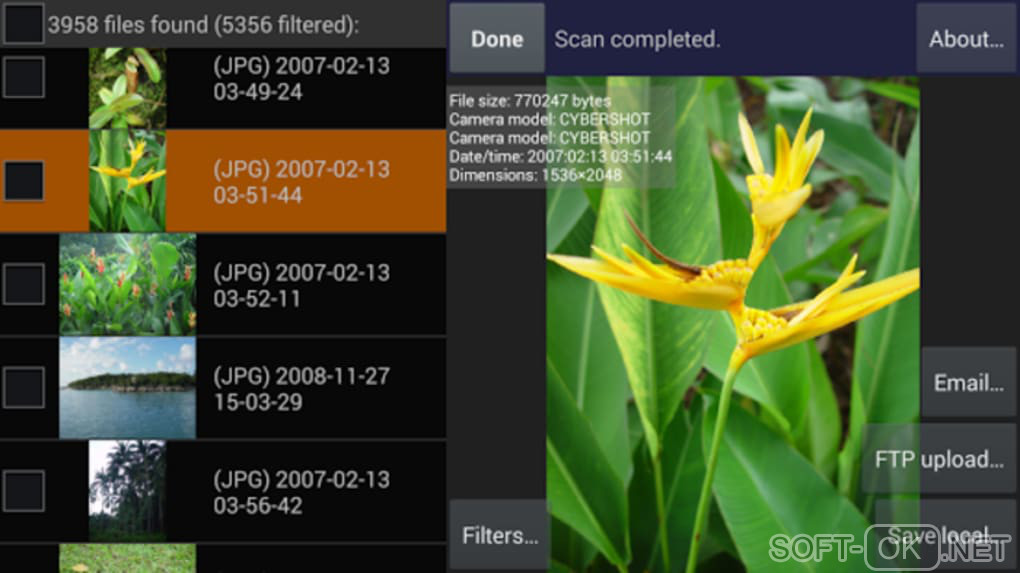Click the 'File size: 770247 bytes' info line

(530, 101)
